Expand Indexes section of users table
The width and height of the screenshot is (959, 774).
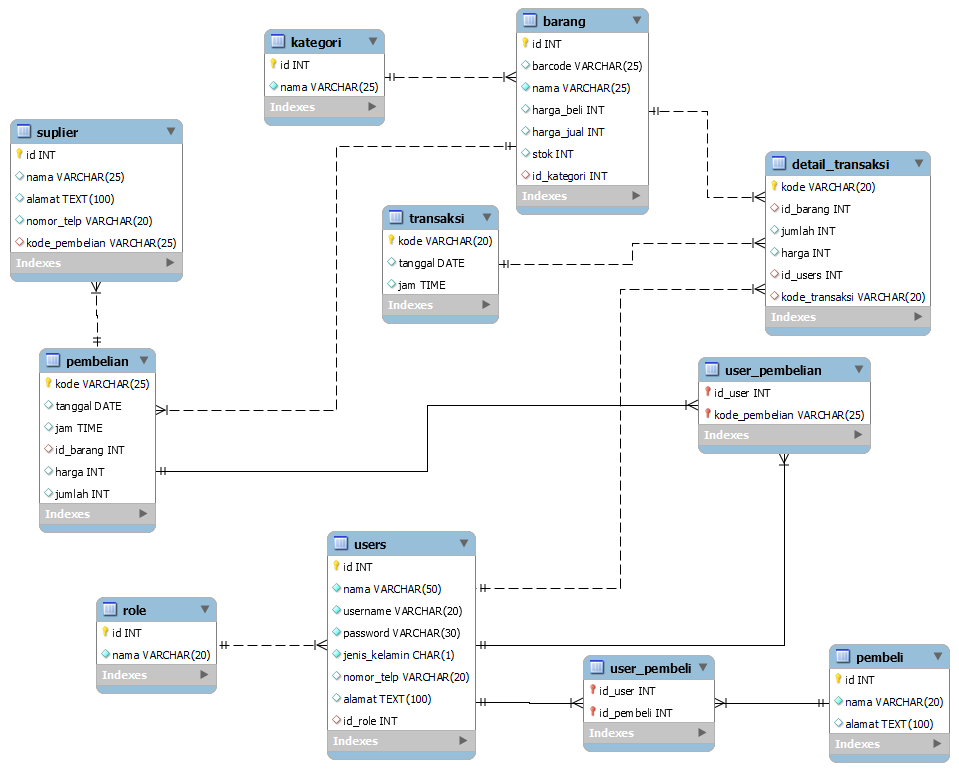click(x=462, y=741)
